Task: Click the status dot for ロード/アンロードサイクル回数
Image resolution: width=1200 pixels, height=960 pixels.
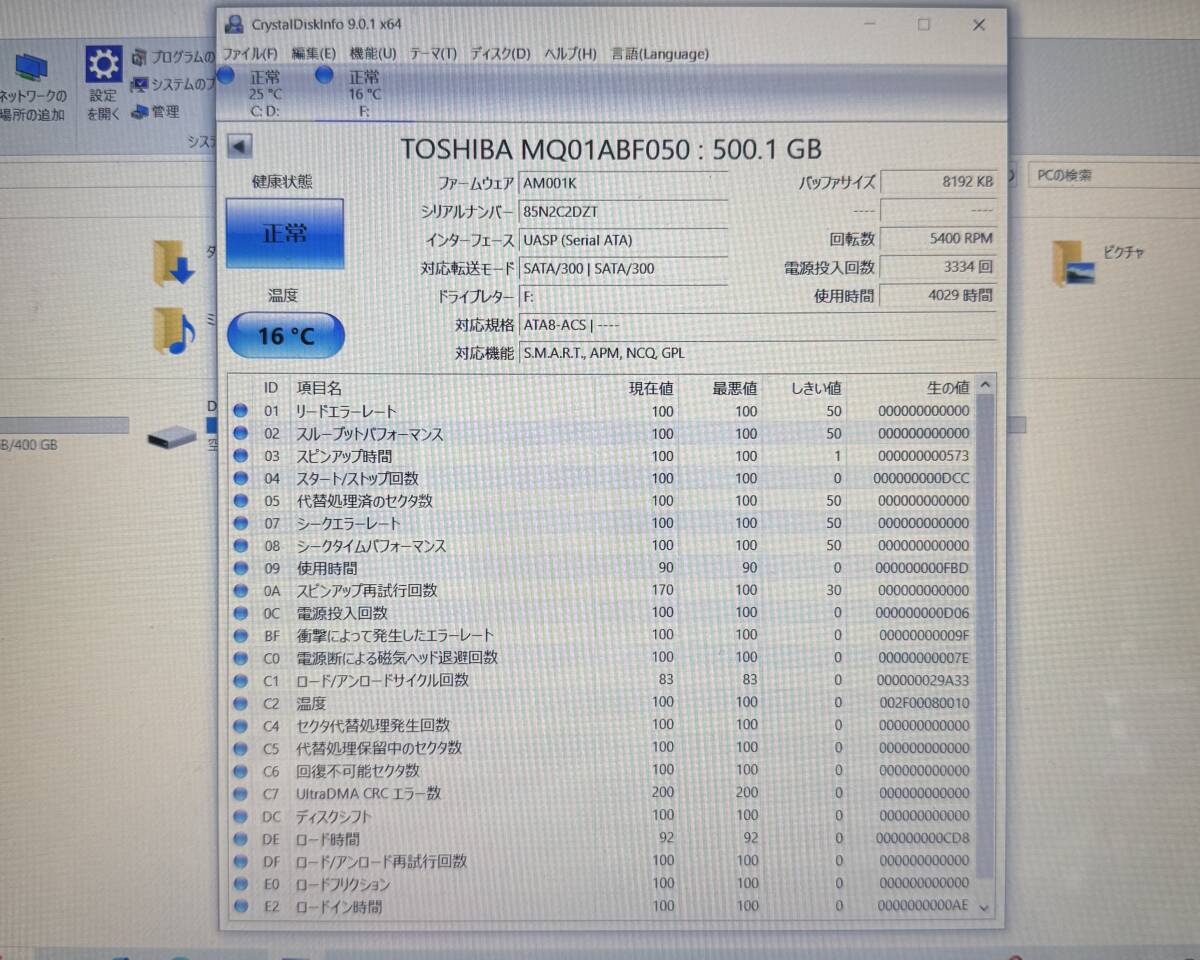Action: (241, 680)
